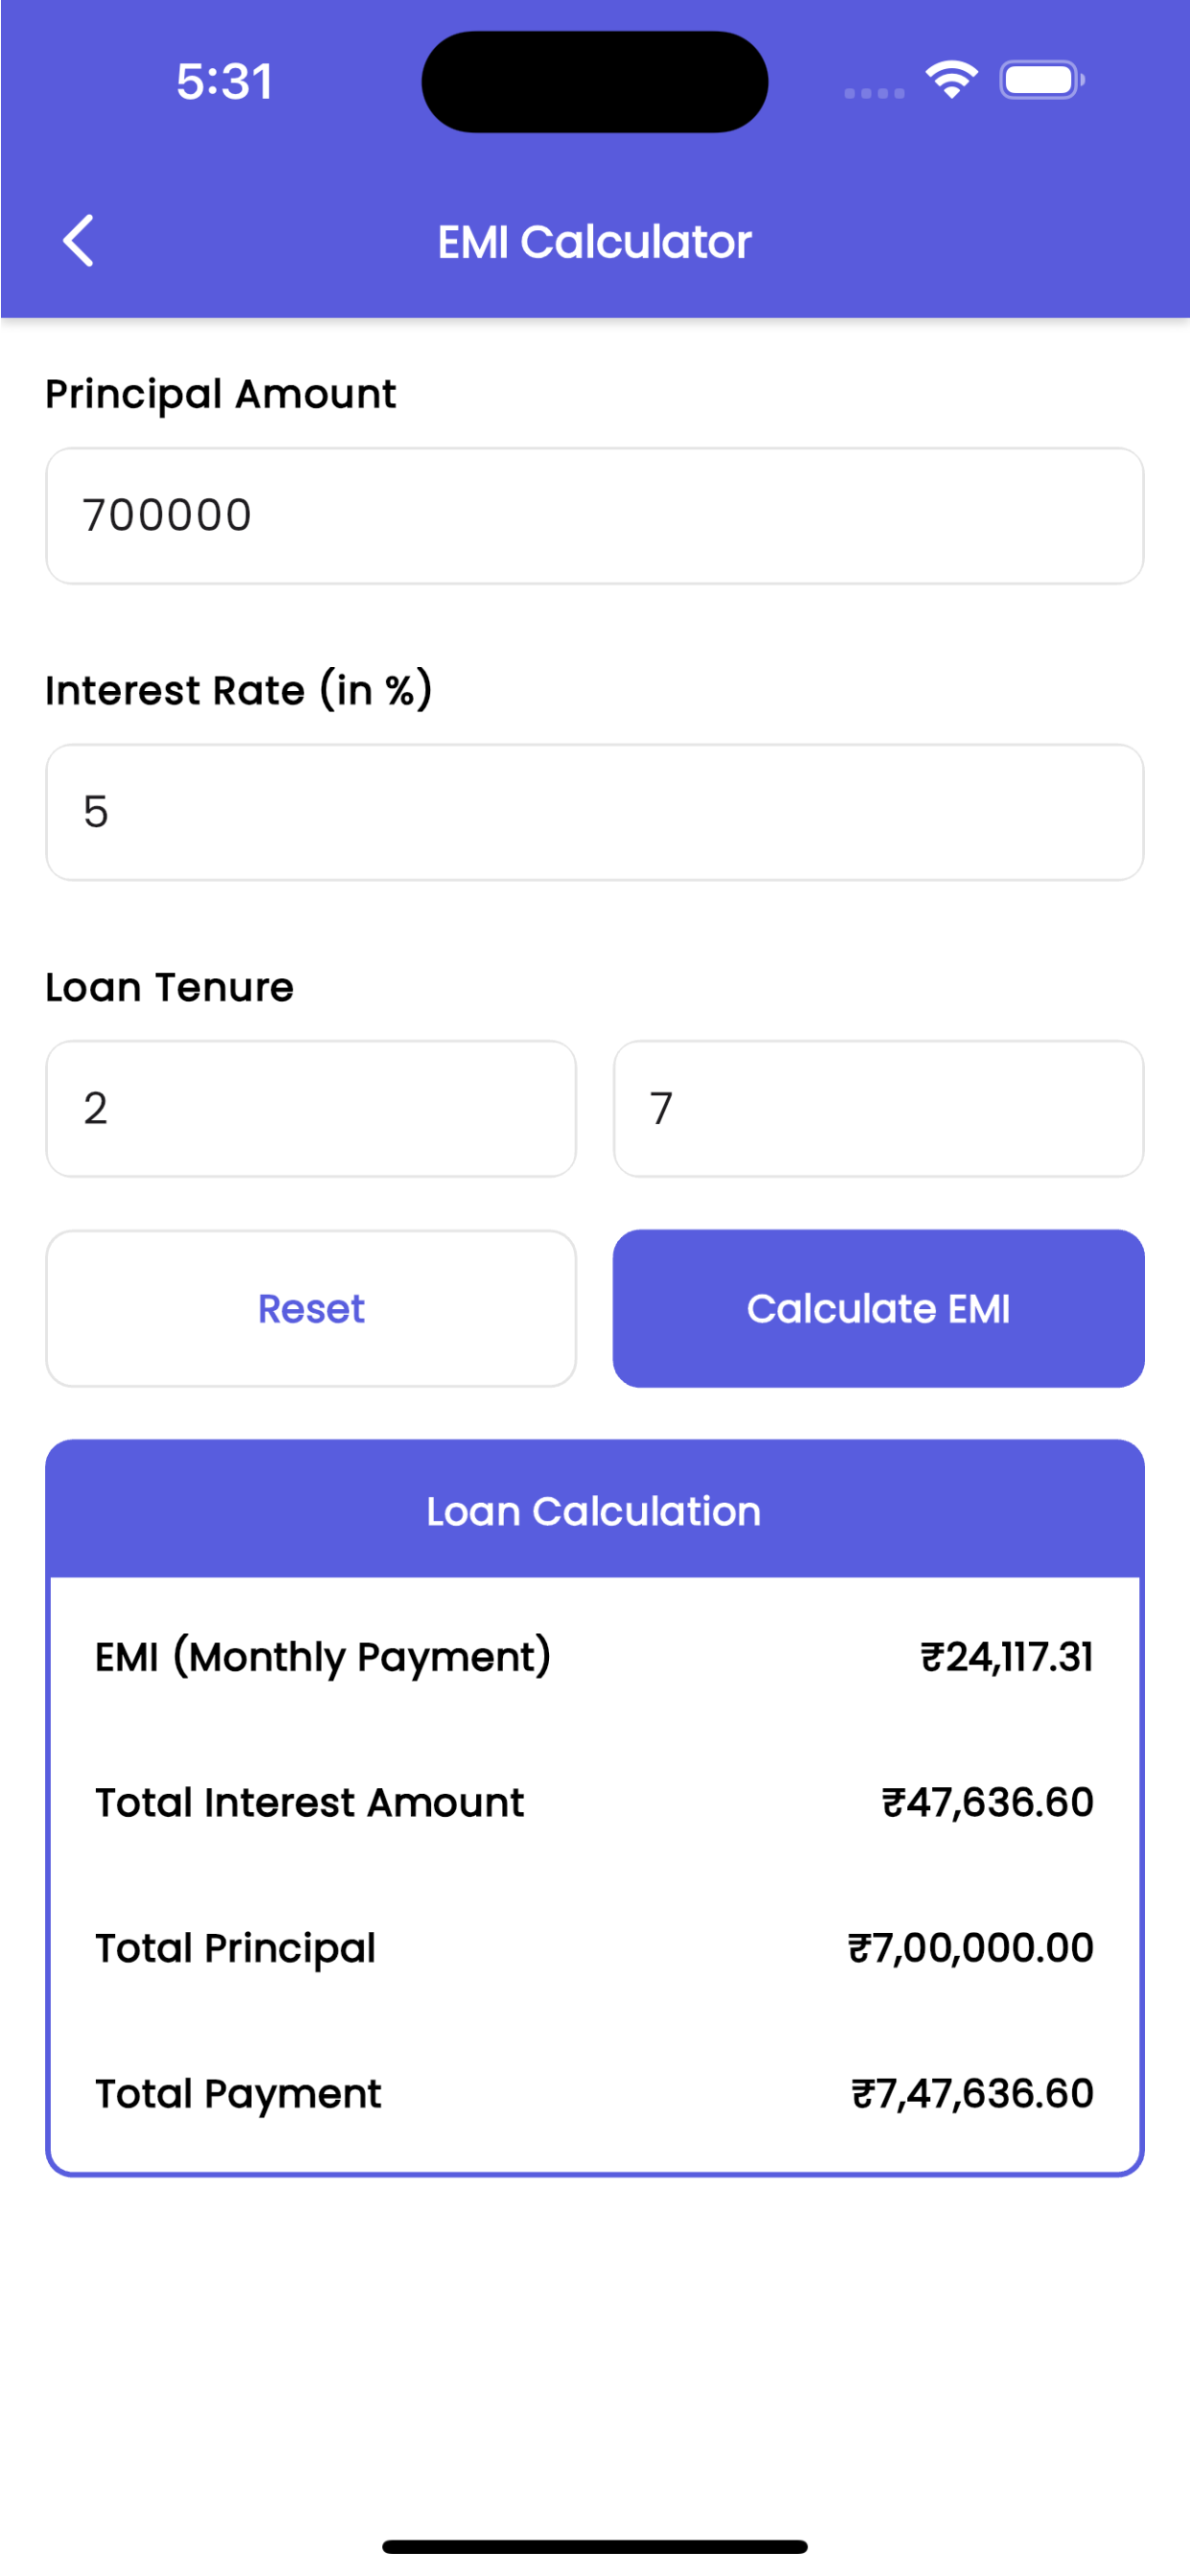
Task: Select the Total Interest Amount value ₹47,636.60
Action: [988, 1802]
